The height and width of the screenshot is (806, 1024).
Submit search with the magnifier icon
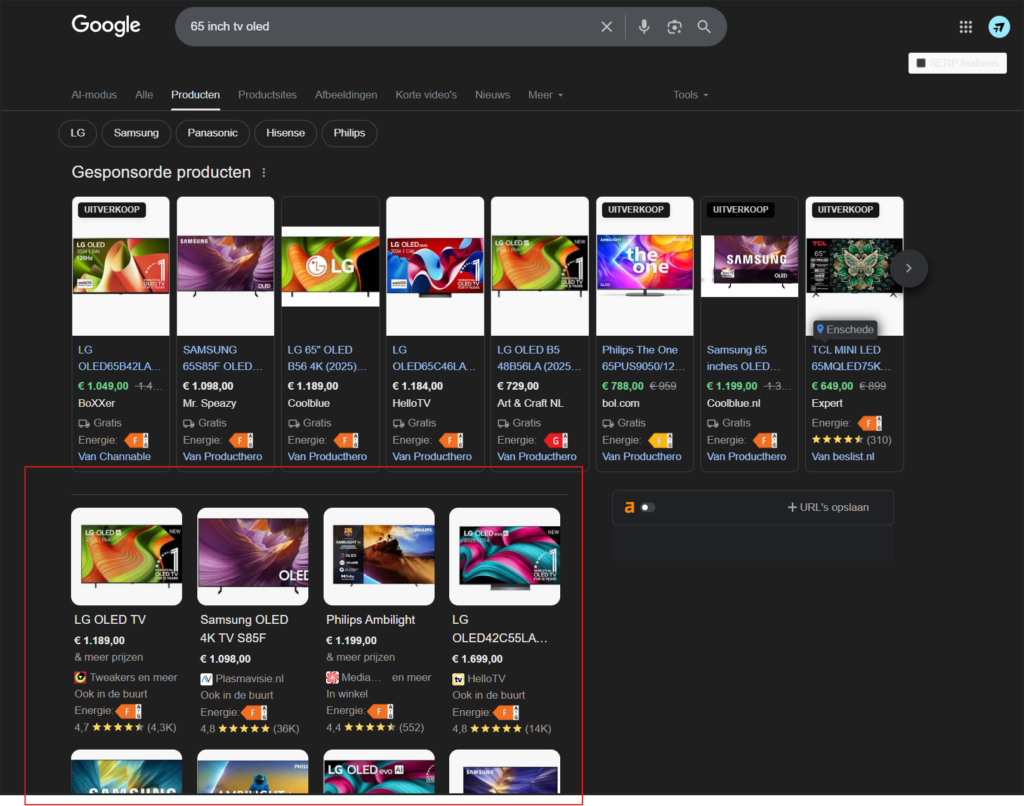[703, 27]
